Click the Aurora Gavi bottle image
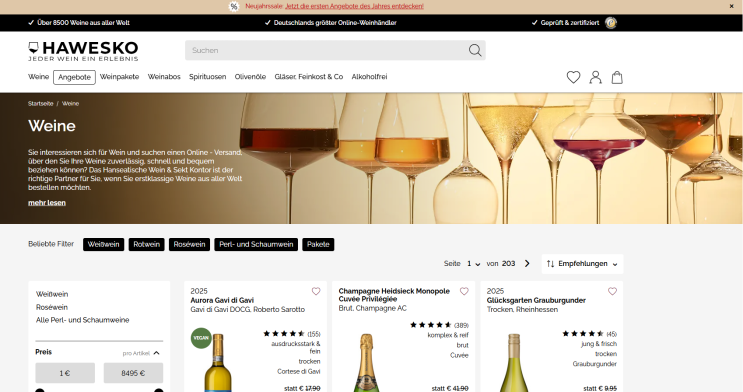 [x=218, y=363]
